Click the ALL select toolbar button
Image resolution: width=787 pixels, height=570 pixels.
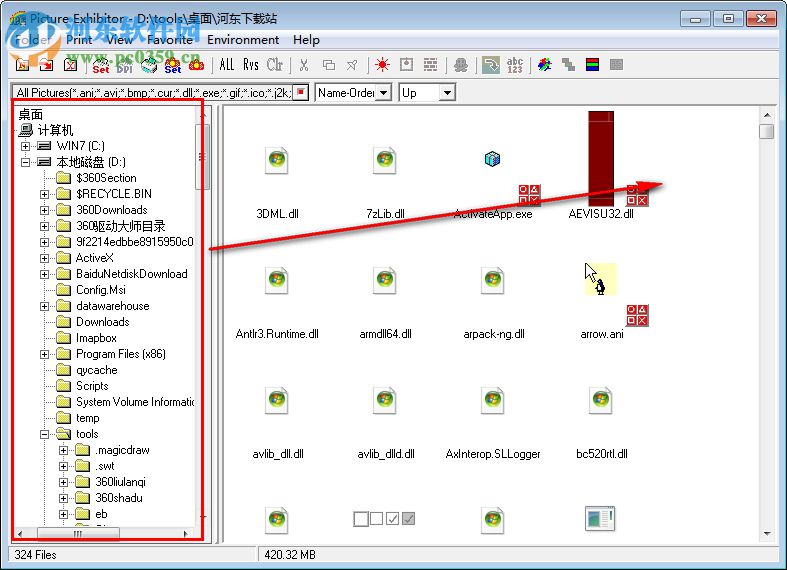pos(227,65)
